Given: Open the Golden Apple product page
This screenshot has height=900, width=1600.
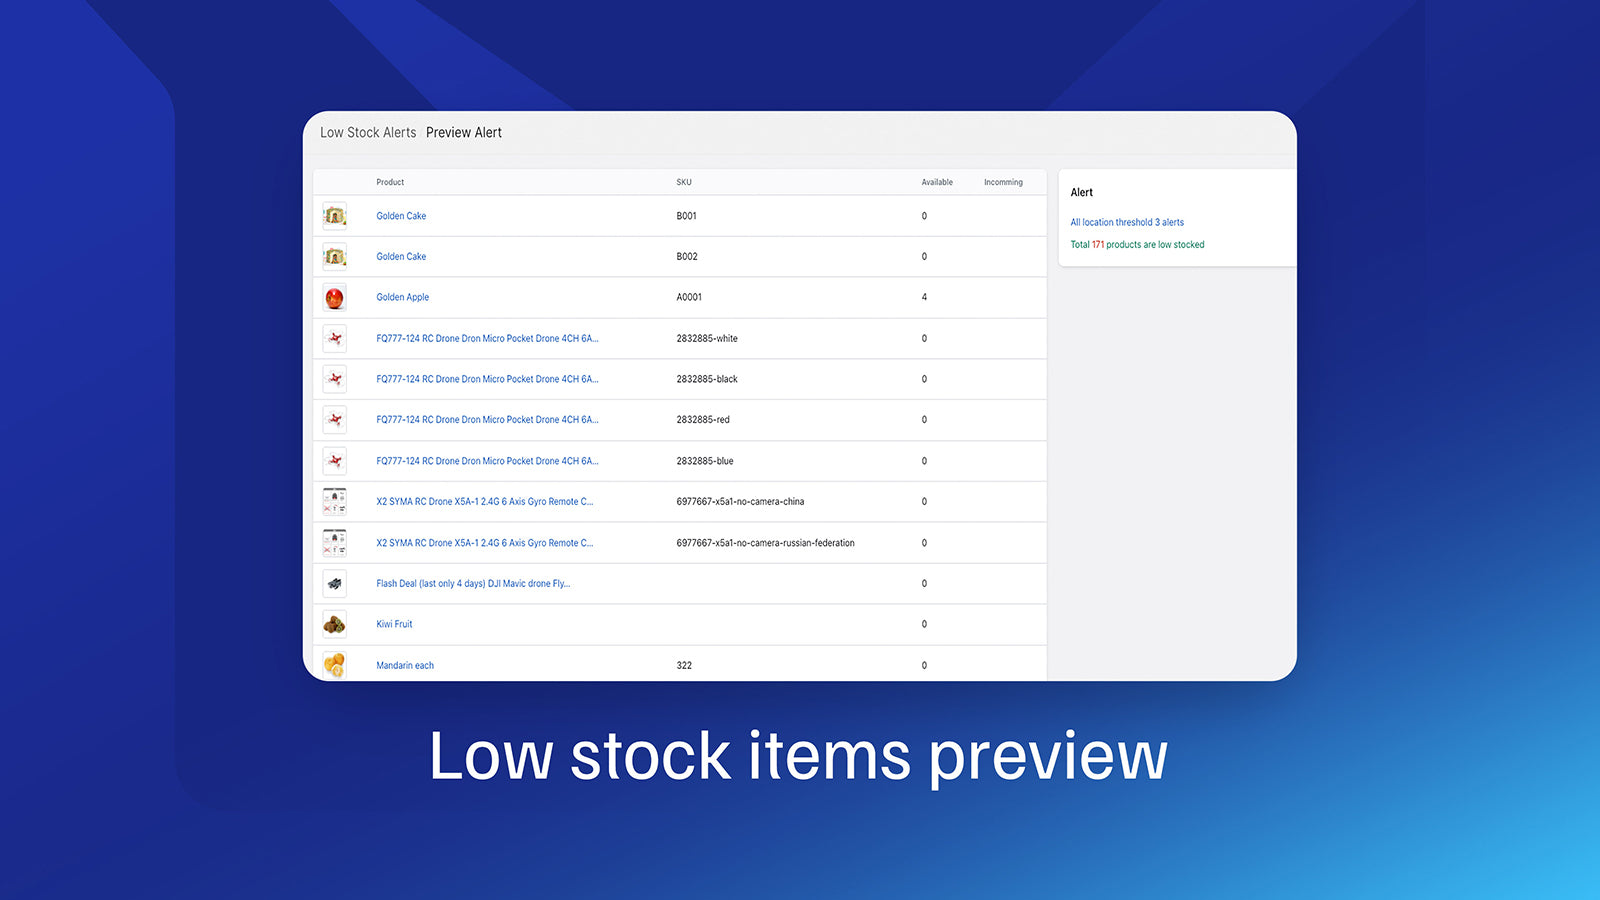Looking at the screenshot, I should tap(402, 297).
